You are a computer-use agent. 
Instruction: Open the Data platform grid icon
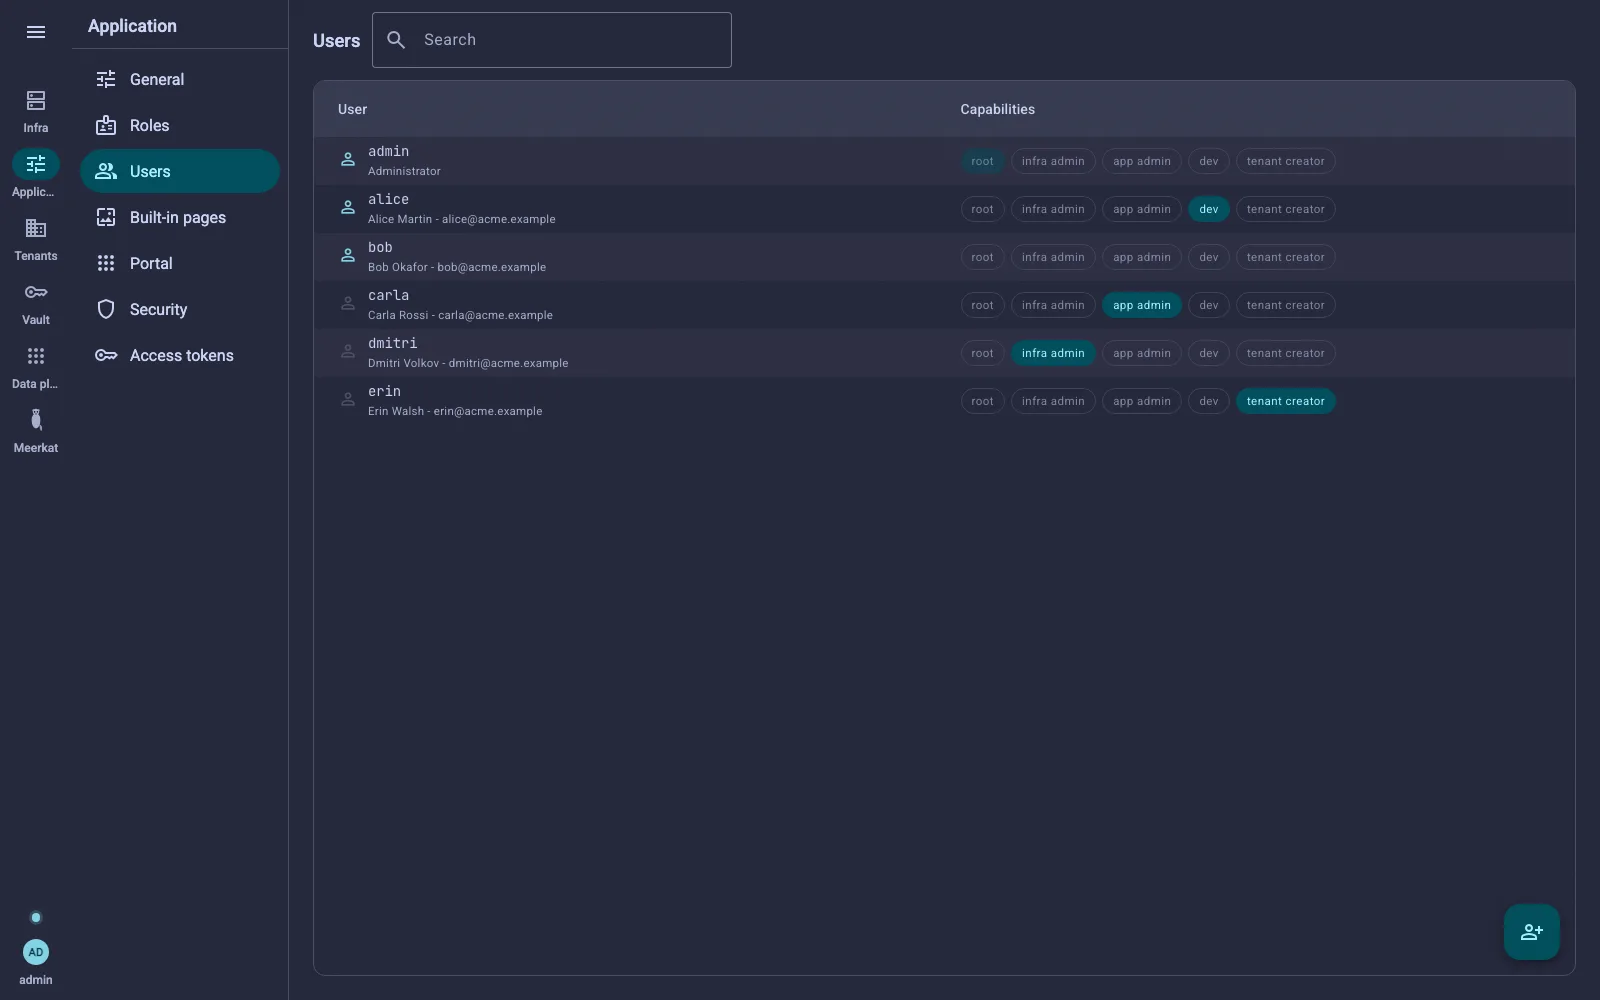tap(36, 356)
